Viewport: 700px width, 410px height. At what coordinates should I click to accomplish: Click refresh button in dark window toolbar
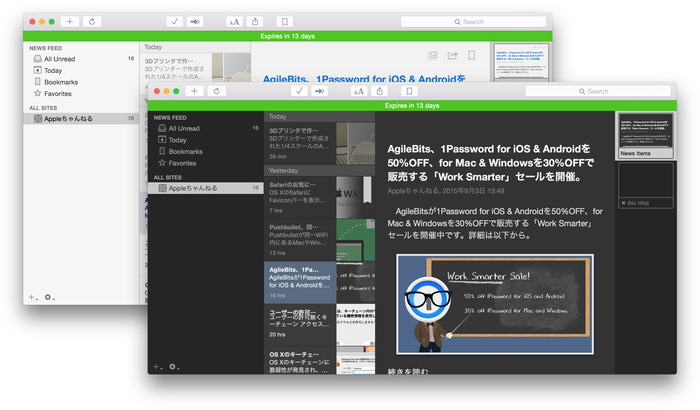tap(217, 91)
